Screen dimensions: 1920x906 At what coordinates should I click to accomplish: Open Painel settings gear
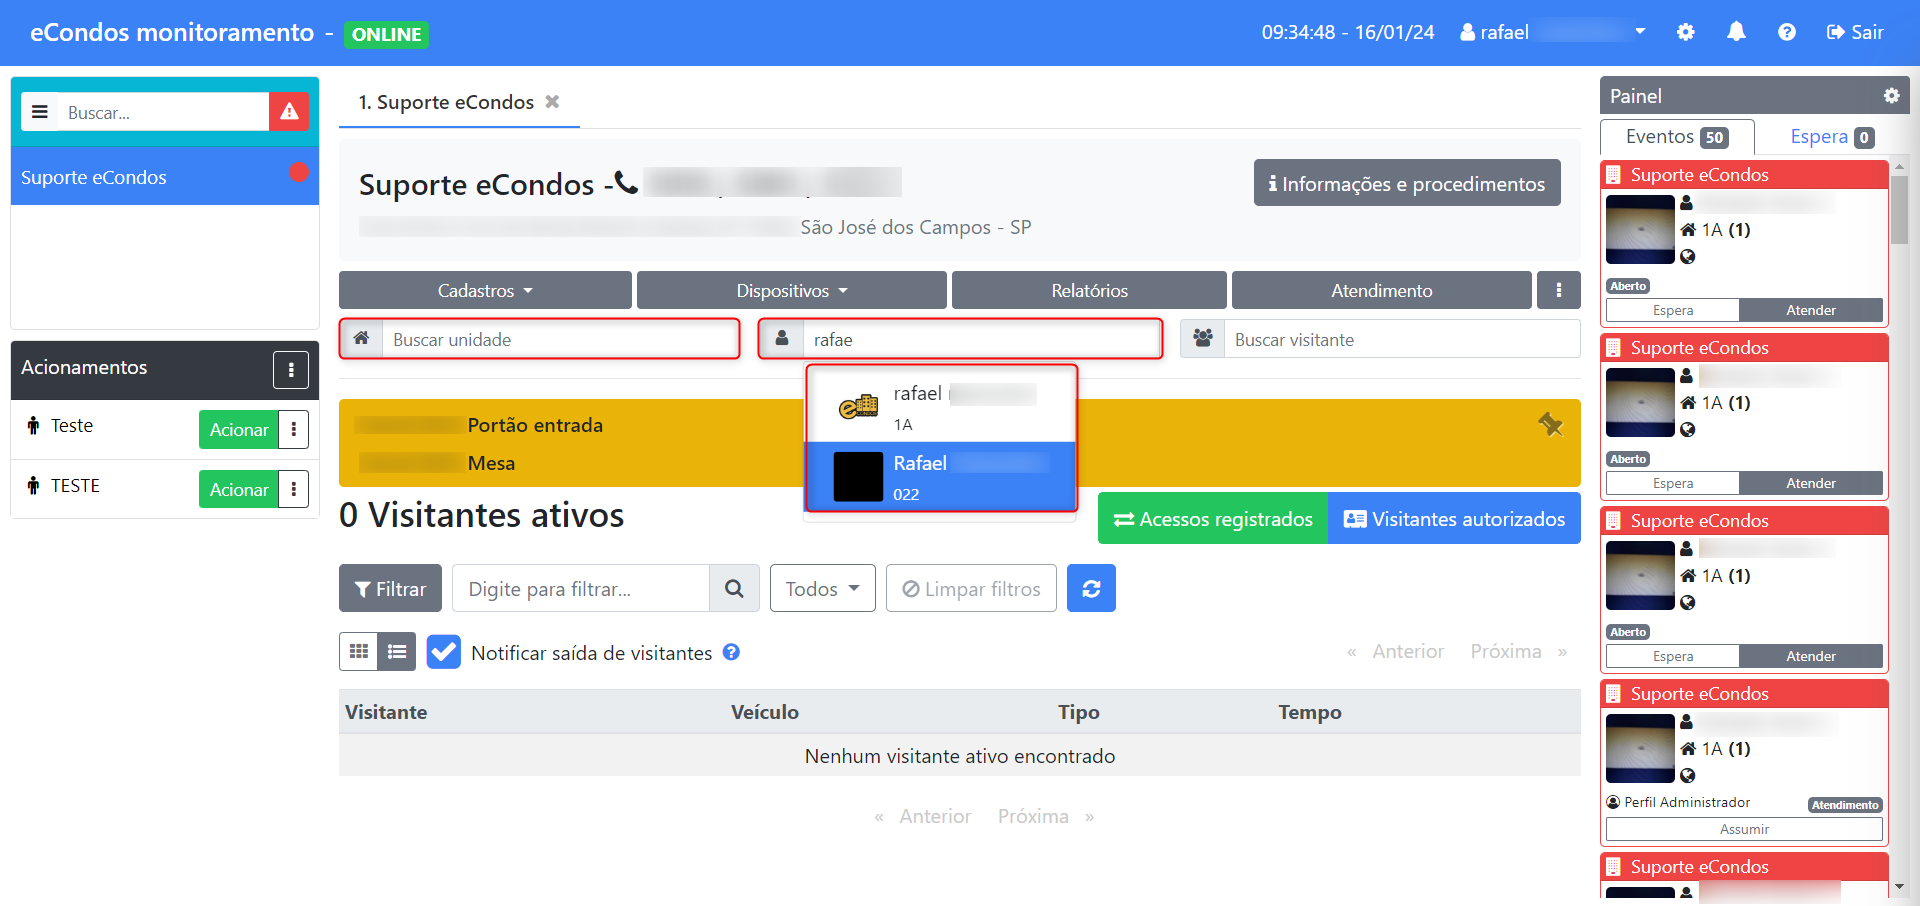point(1891,96)
